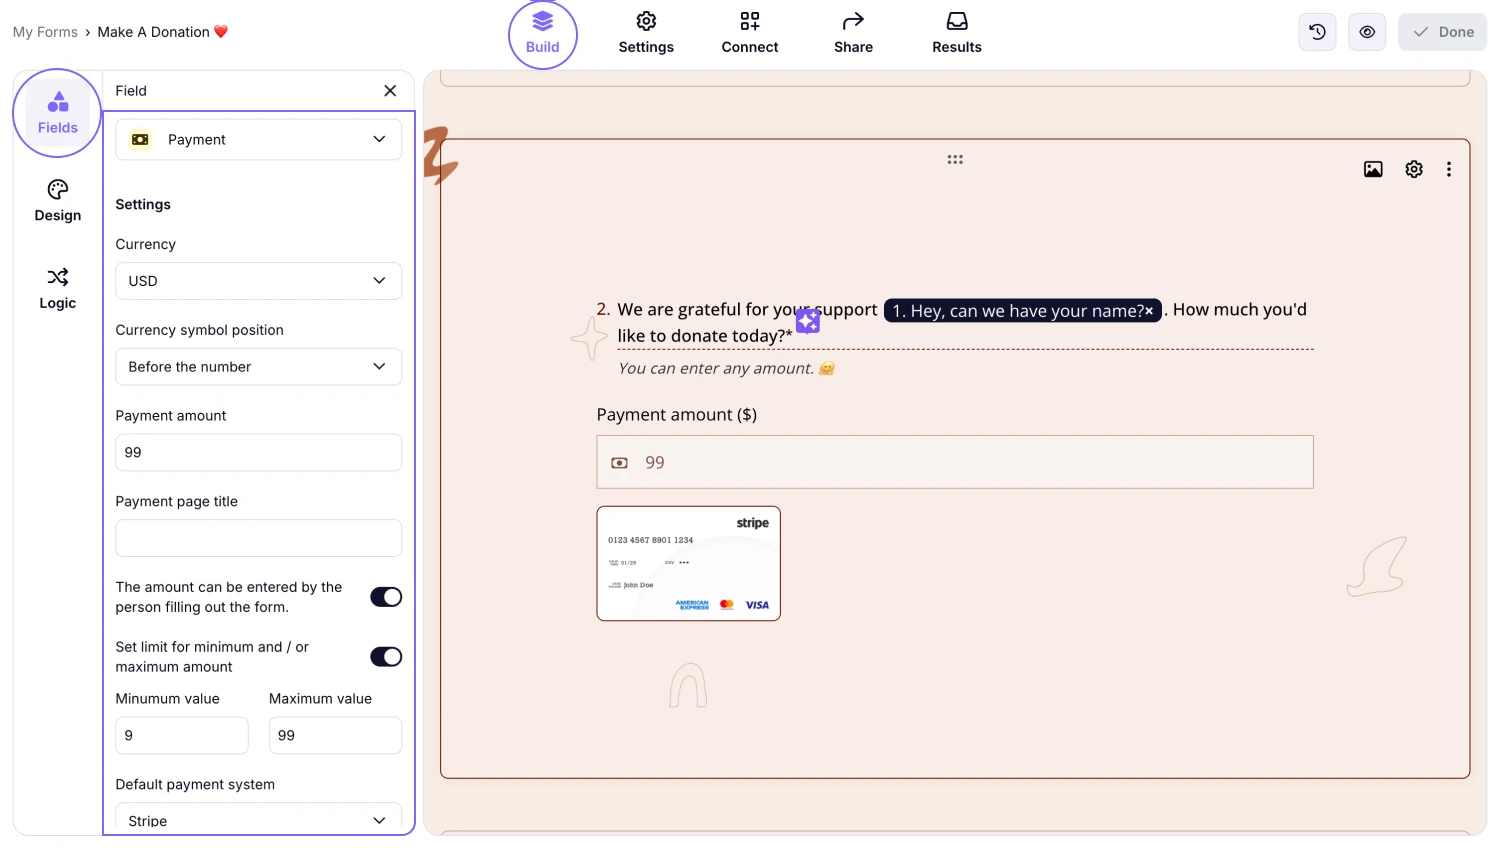Open question settings gear icon
Screen dimensions: 1500x848
click(1414, 170)
